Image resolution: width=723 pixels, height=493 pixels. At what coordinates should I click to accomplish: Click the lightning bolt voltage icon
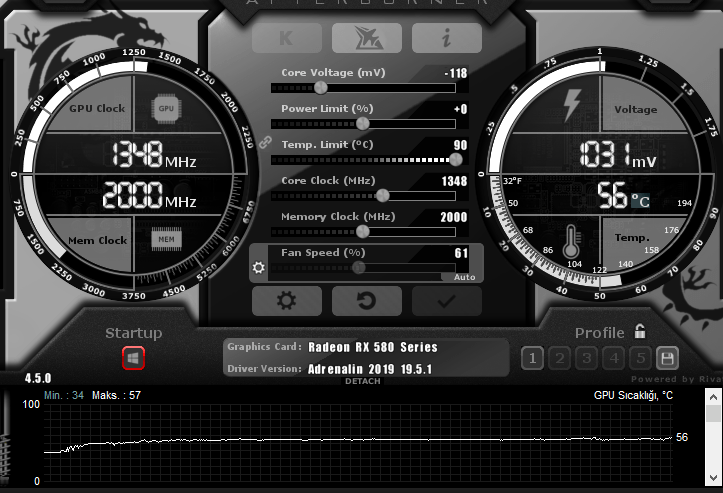click(x=572, y=105)
